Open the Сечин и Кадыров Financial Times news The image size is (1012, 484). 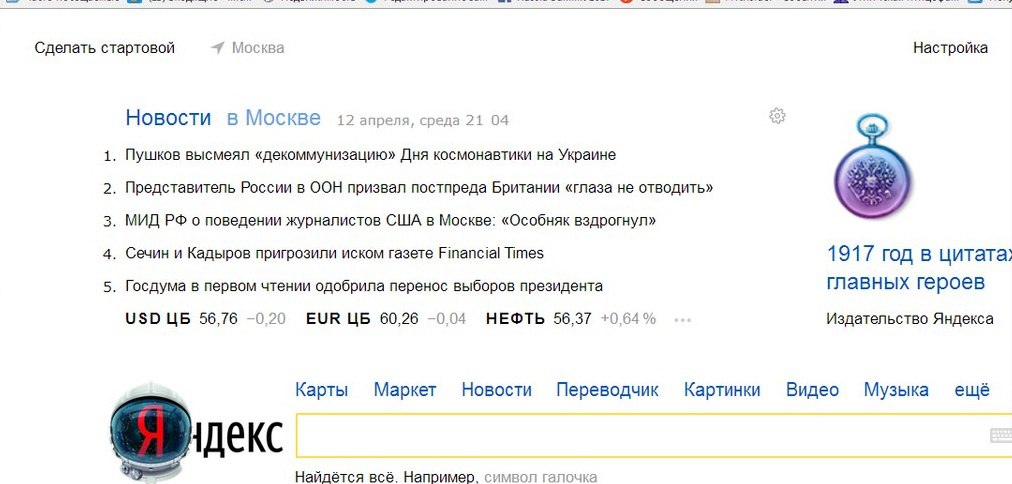click(334, 253)
